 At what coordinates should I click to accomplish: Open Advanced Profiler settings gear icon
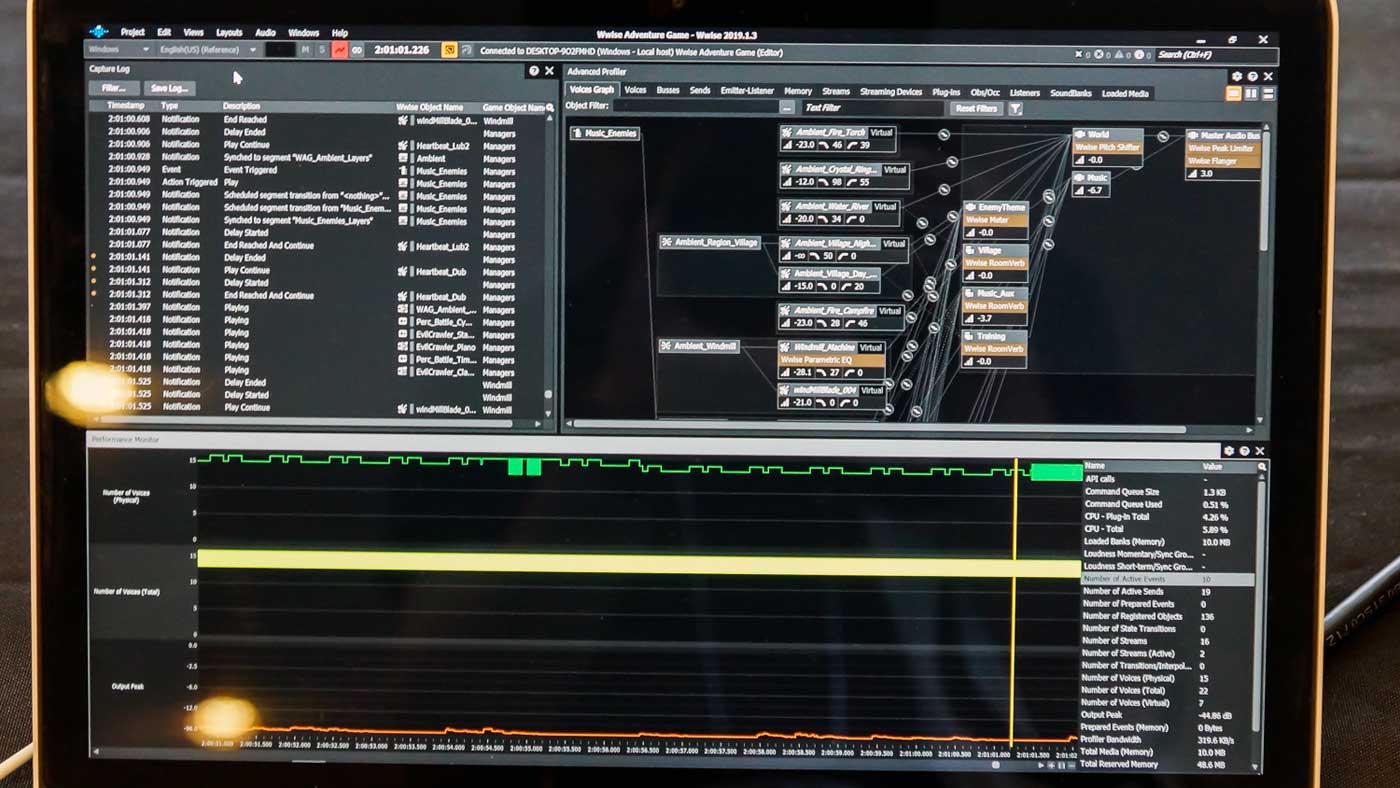pyautogui.click(x=1237, y=76)
